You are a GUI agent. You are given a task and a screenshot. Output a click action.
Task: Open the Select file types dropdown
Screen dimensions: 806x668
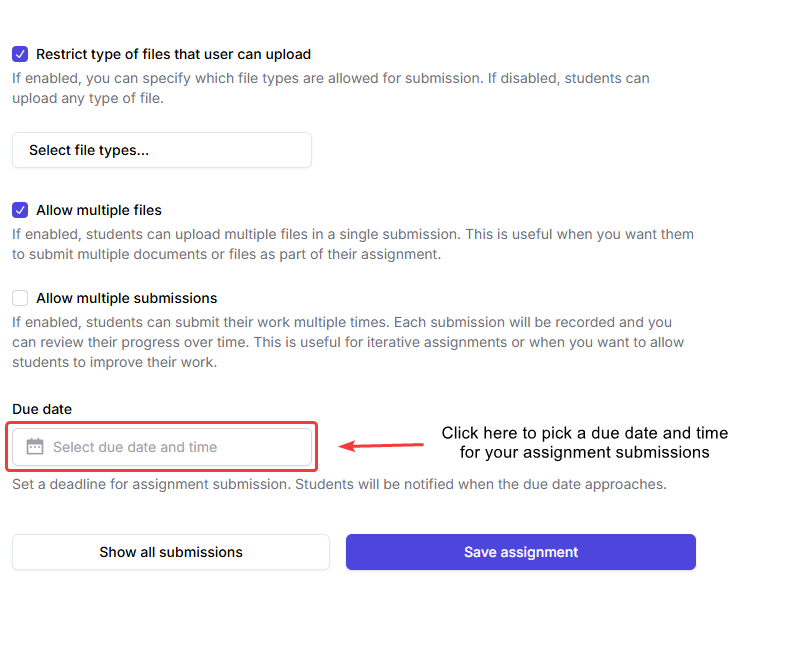pos(162,150)
